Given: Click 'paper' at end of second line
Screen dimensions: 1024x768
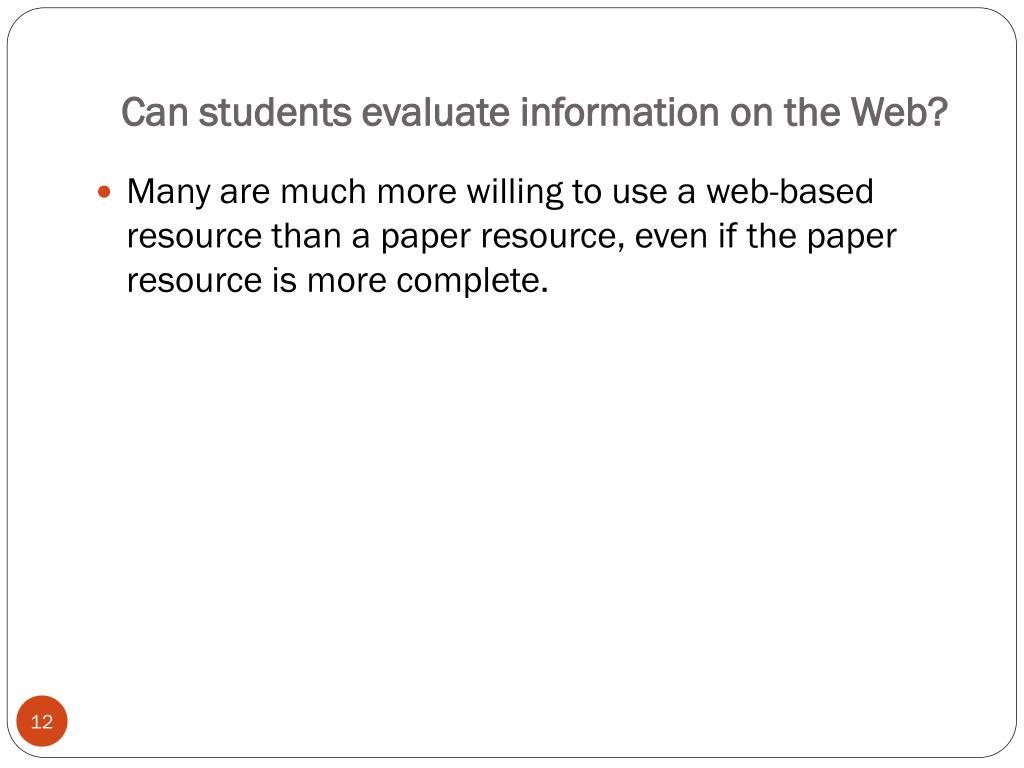Looking at the screenshot, I should [852, 238].
